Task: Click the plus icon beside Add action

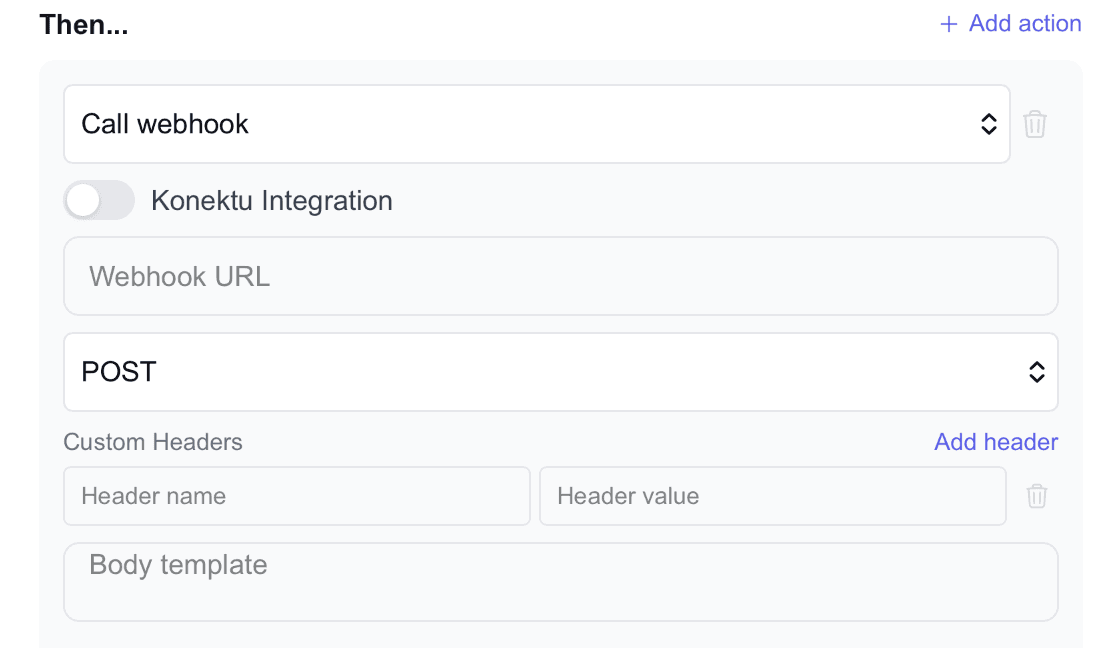Action: [x=949, y=24]
